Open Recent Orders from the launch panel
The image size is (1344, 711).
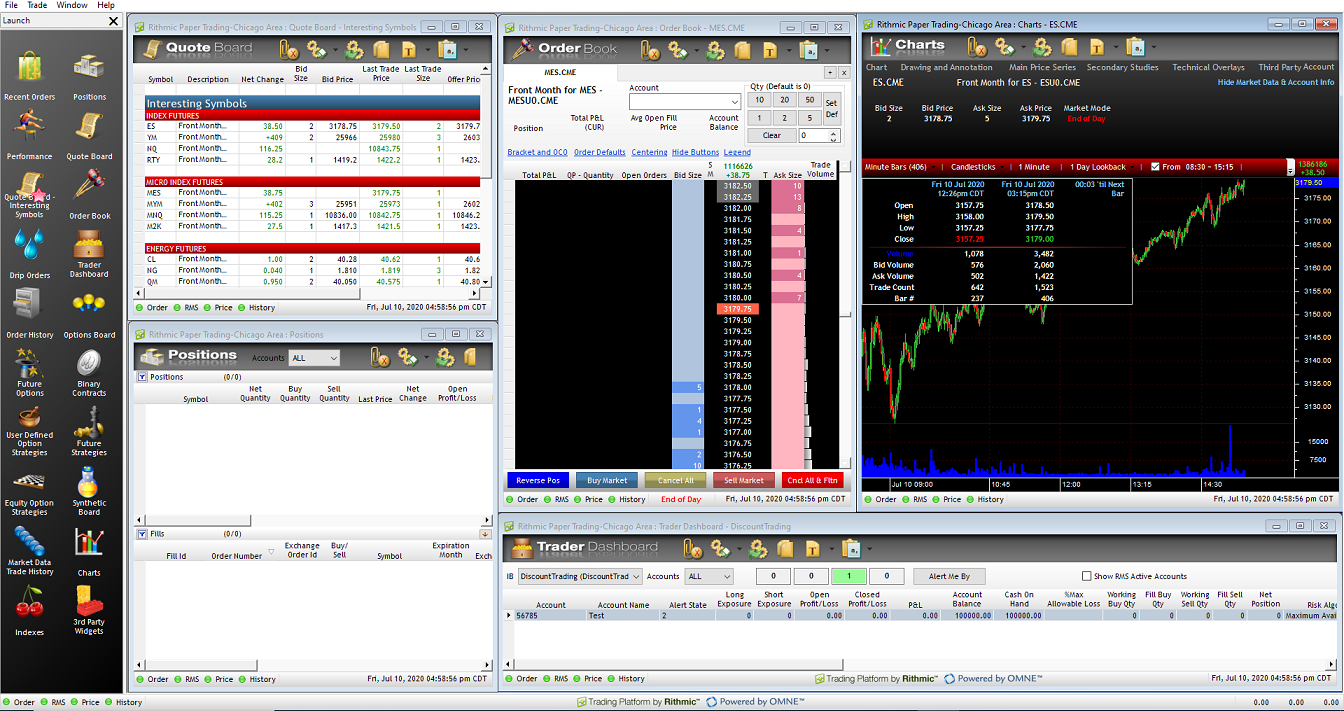(x=29, y=69)
